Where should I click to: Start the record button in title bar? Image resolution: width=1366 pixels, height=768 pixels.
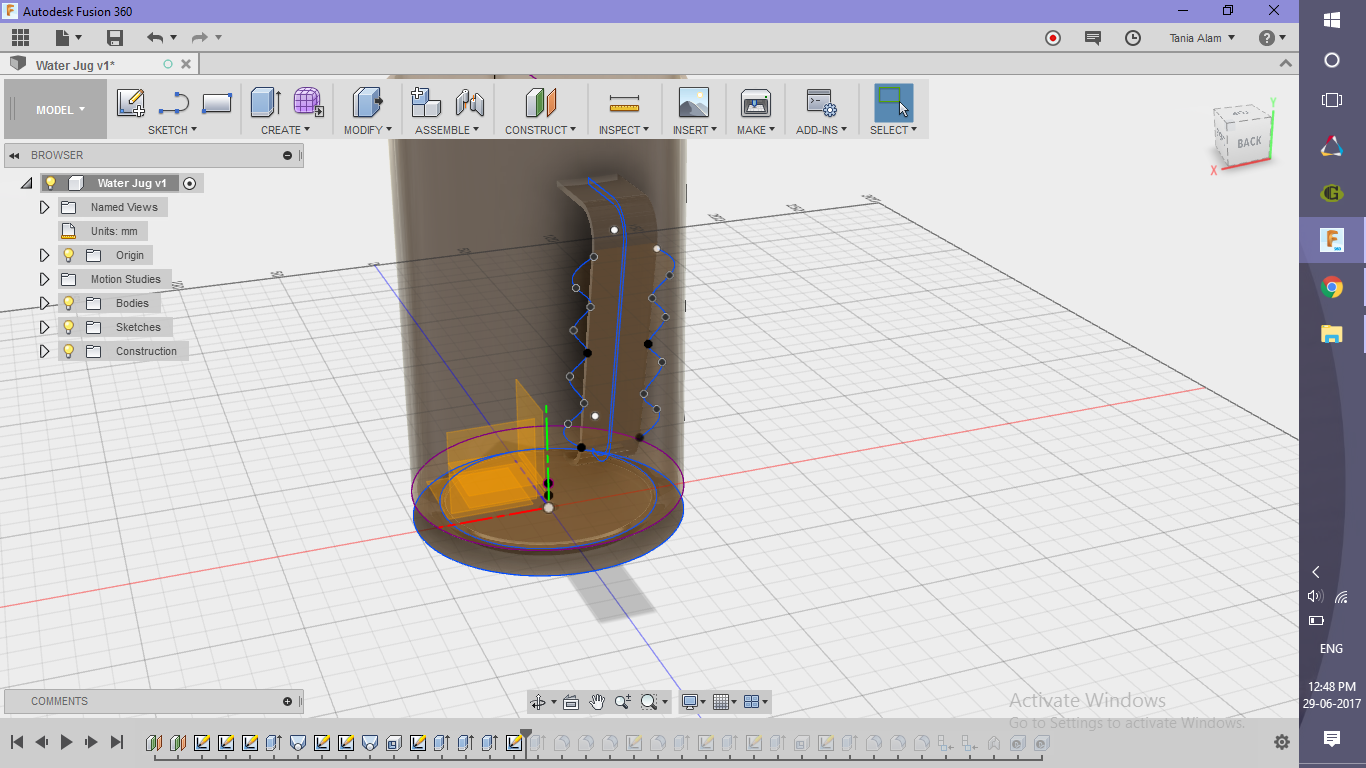(x=1052, y=38)
